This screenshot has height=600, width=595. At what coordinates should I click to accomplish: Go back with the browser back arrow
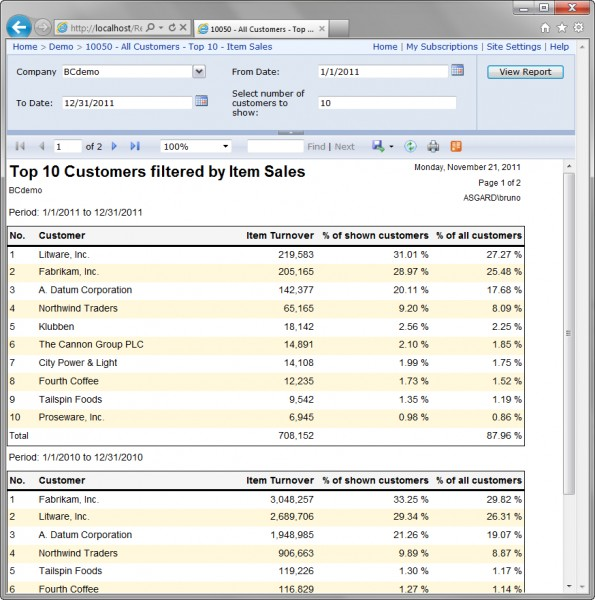(x=19, y=27)
